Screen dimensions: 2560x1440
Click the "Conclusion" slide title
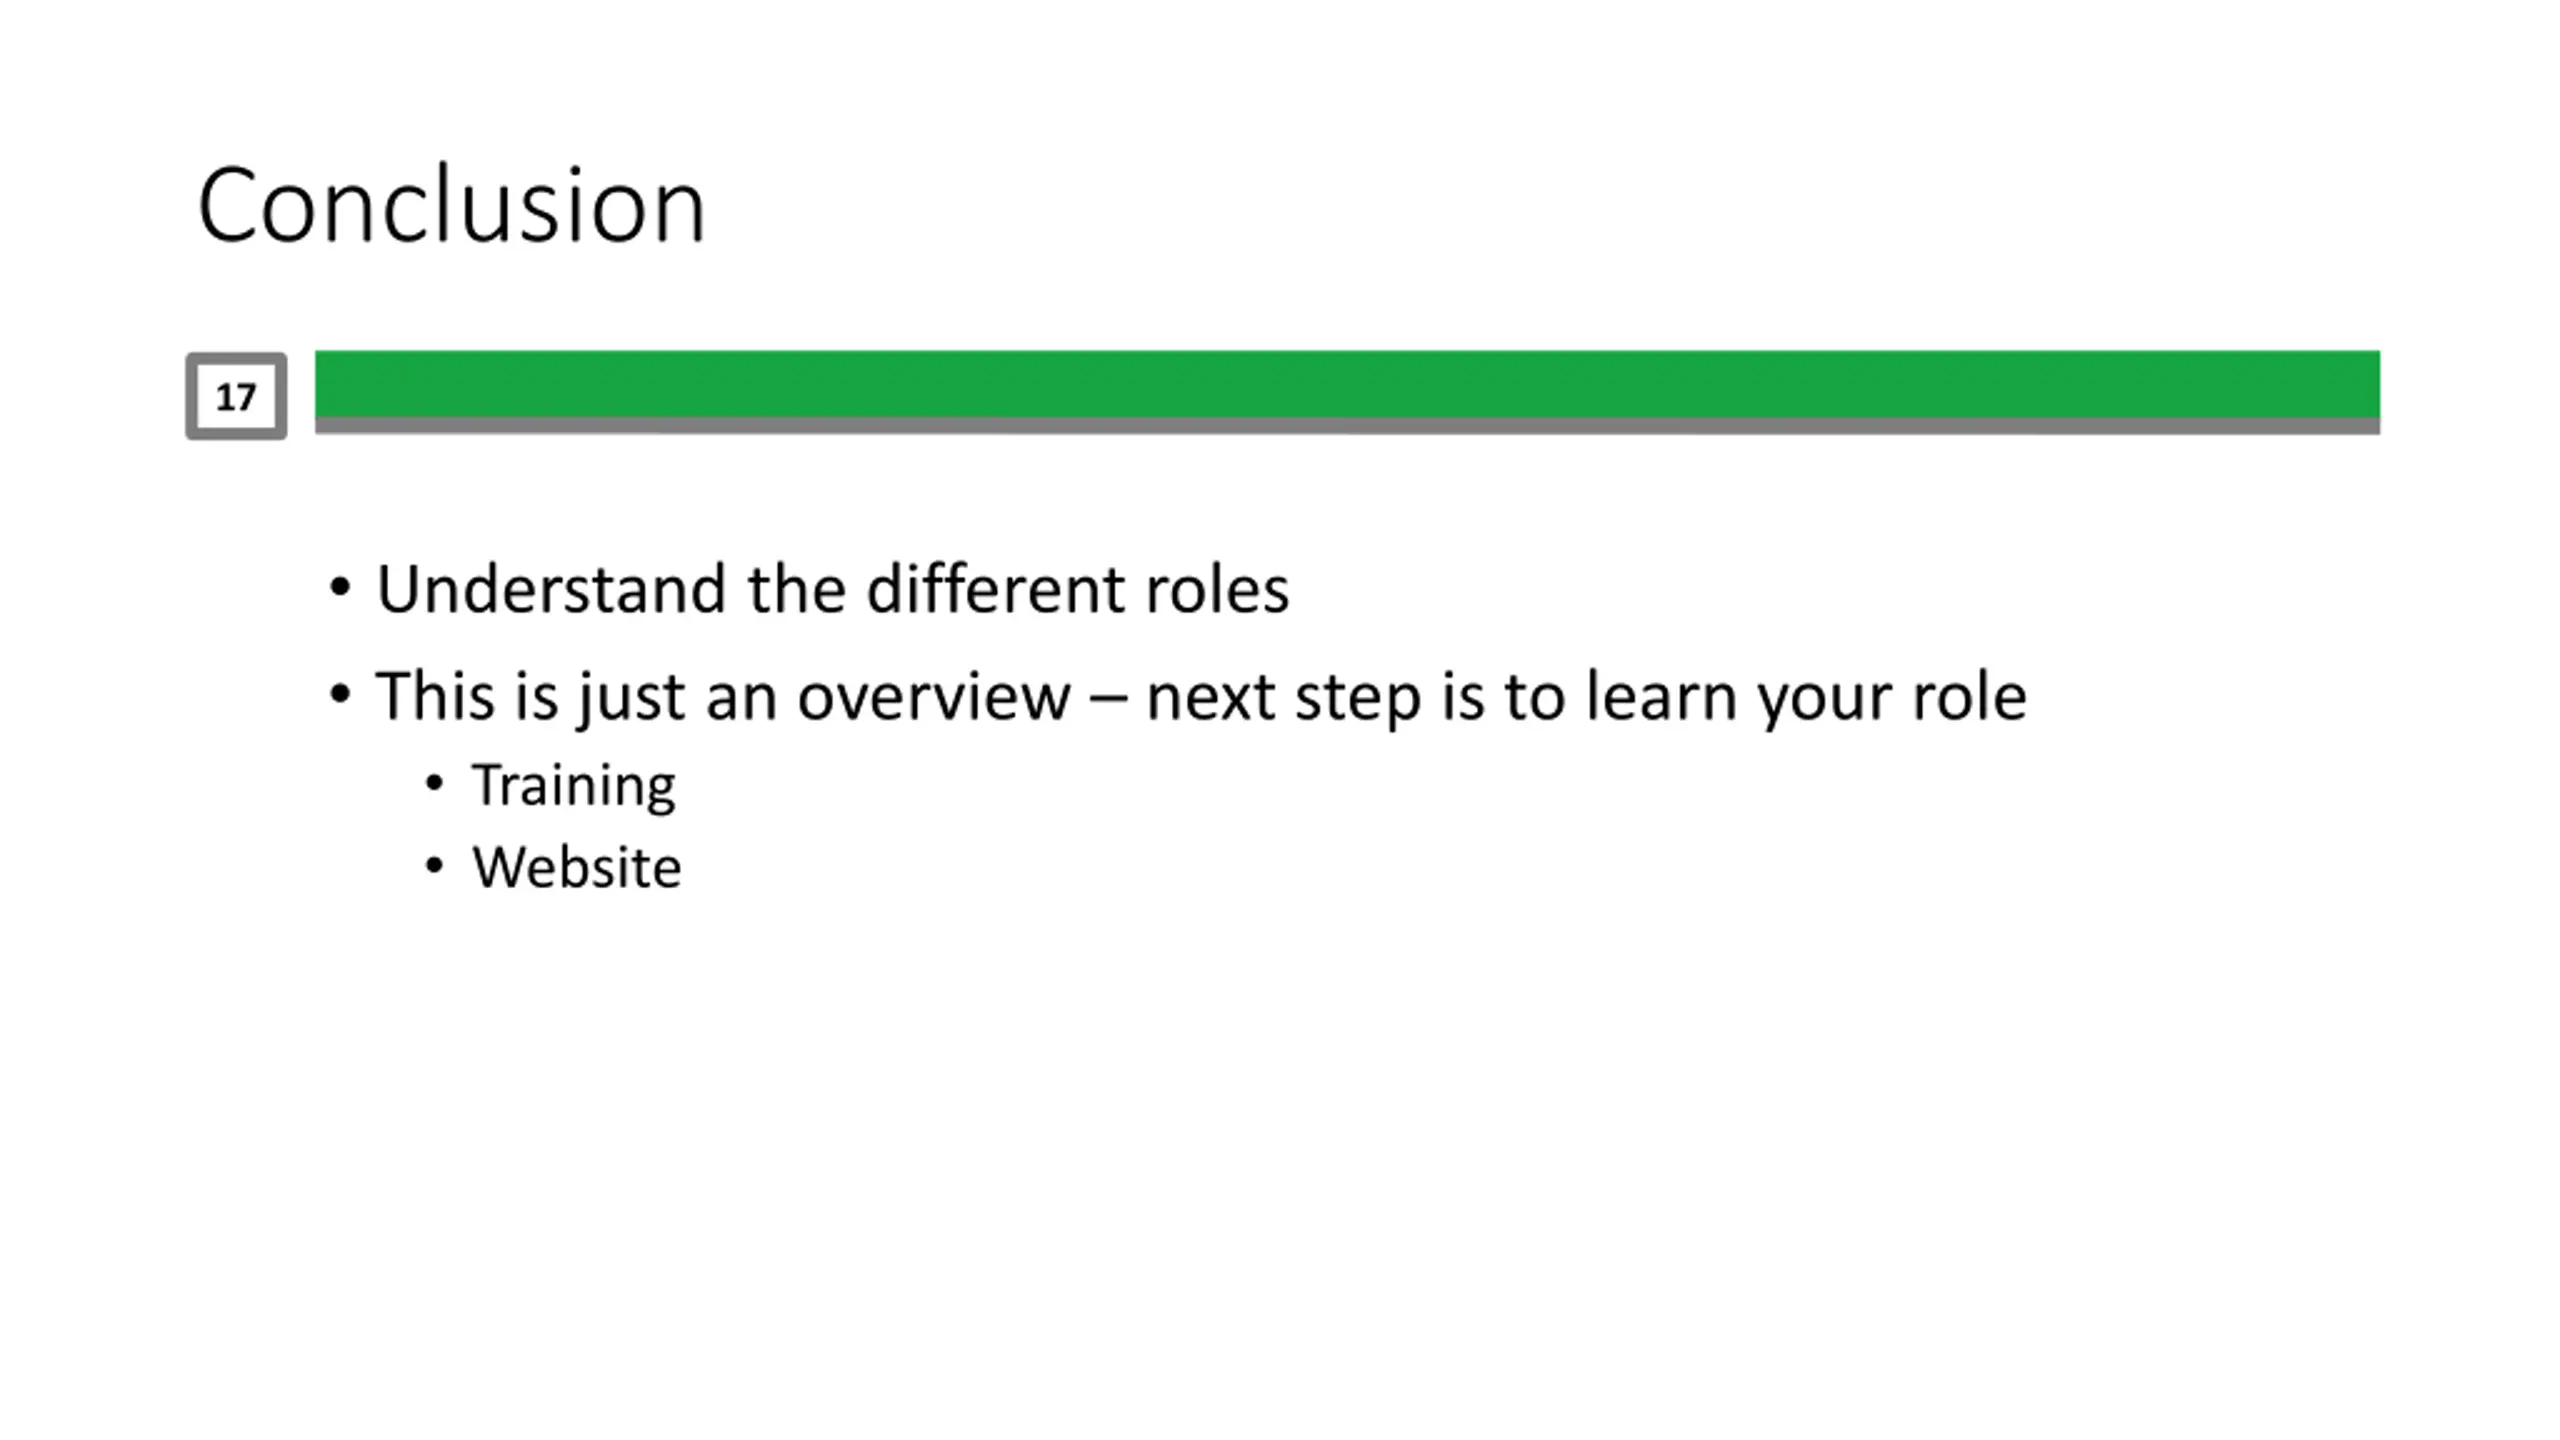tap(452, 205)
